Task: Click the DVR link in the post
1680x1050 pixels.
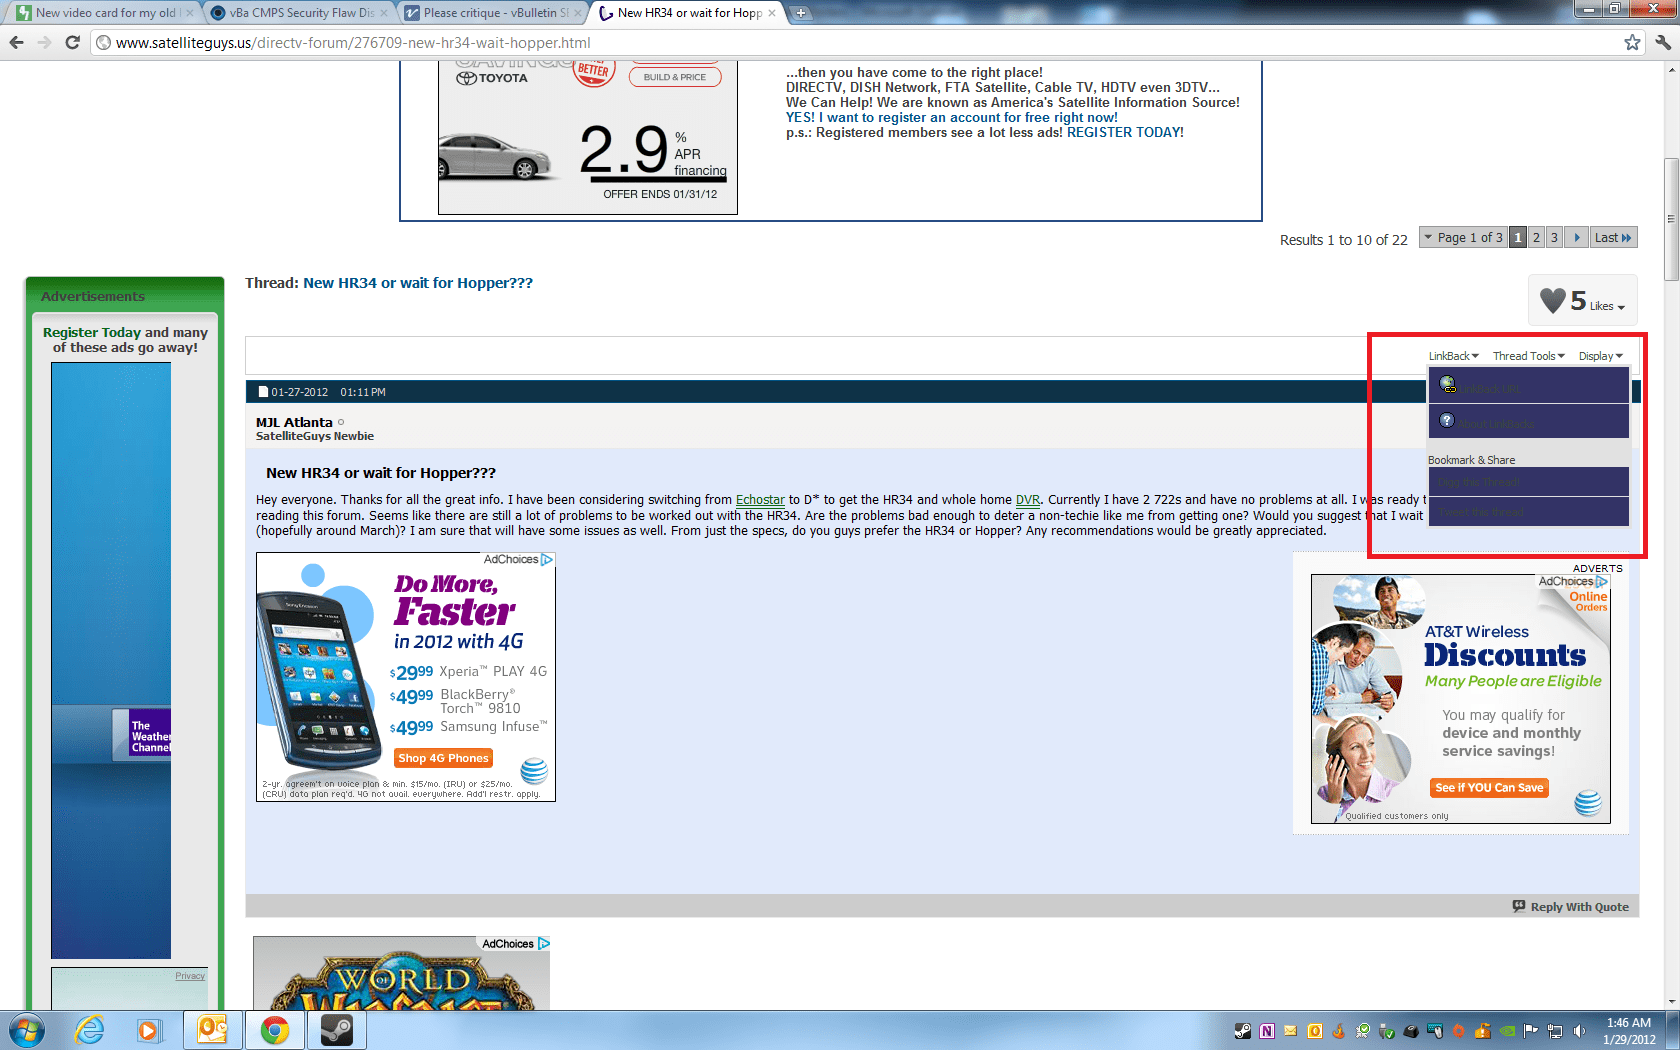Action: point(1028,500)
